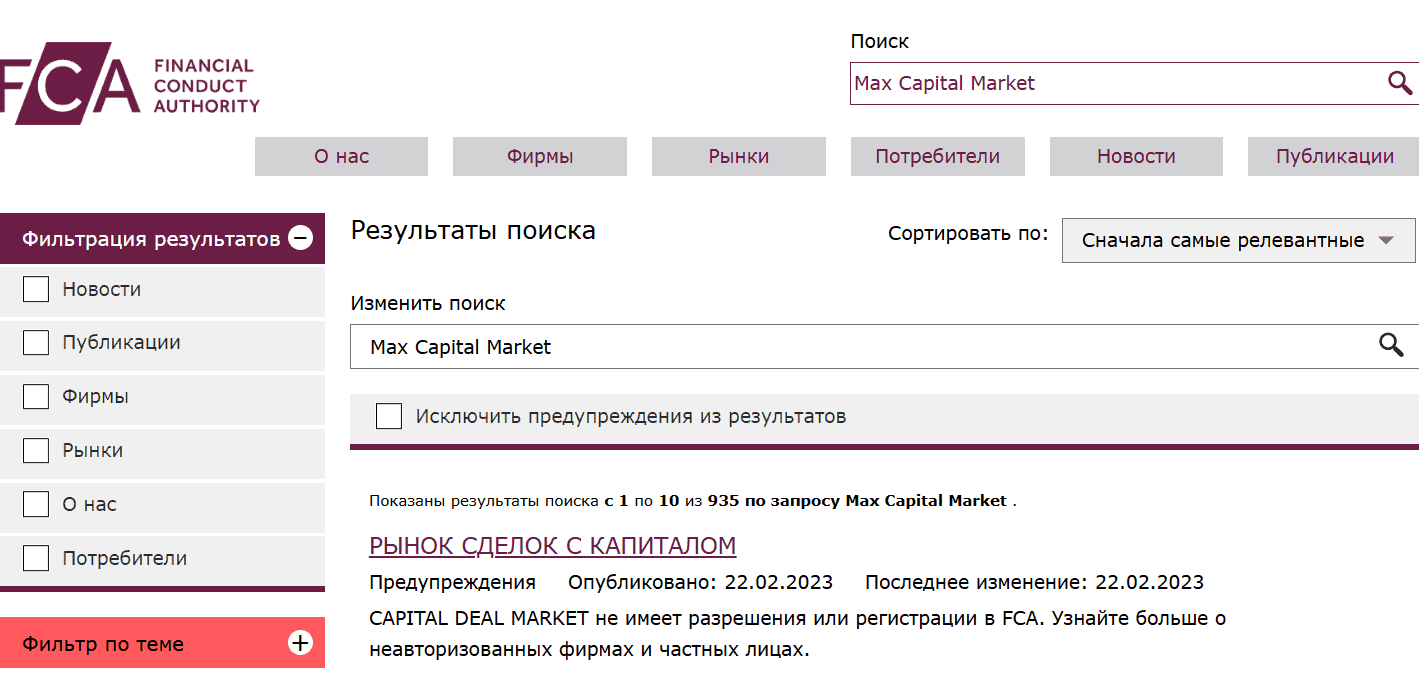Click the magnifier icon in Изменить поиск
Viewport: 1419px width, 673px height.
[1391, 346]
